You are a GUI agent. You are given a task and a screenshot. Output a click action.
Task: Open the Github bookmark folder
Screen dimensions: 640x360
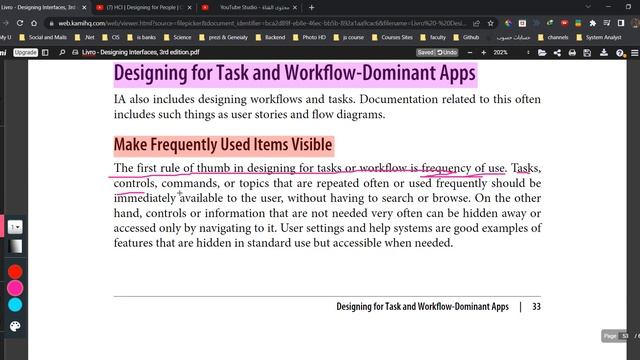coord(466,37)
